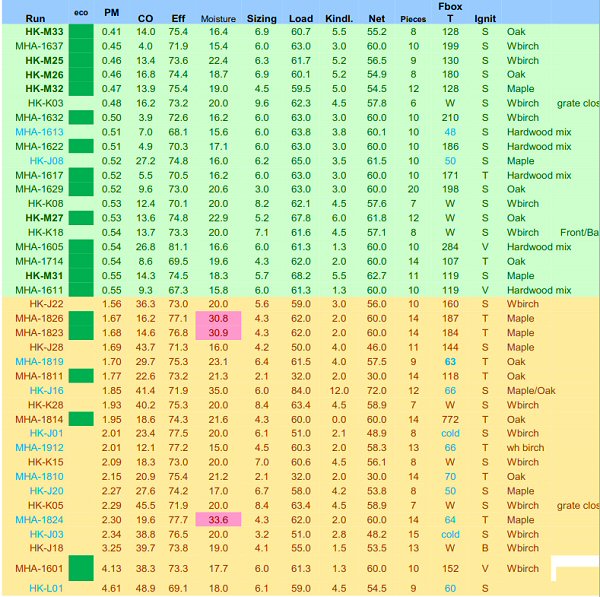Select the blue run link MHA-1824
The width and height of the screenshot is (600, 597).
[x=39, y=520]
